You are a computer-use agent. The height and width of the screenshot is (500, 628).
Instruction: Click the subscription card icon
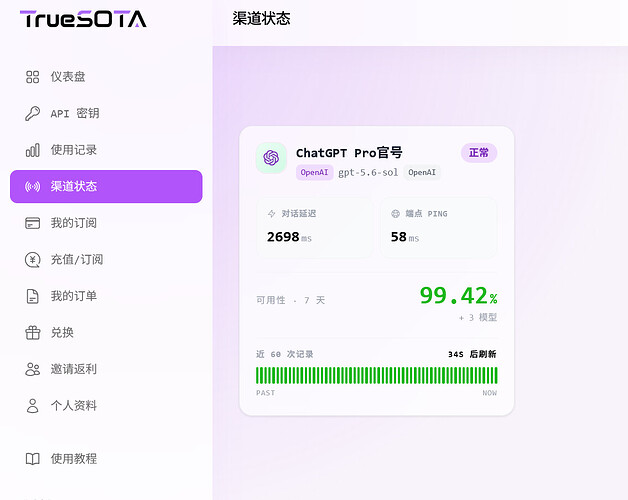32,223
